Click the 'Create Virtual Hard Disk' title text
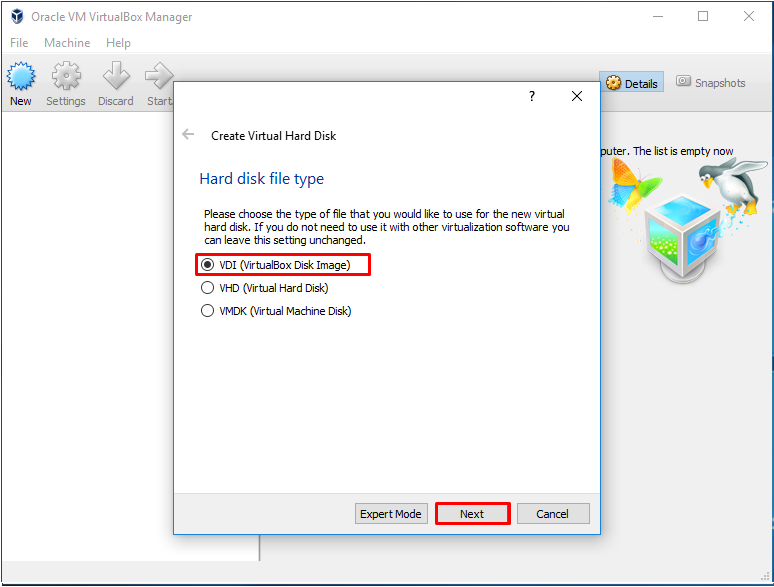Viewport: 774px width, 587px height. pyautogui.click(x=273, y=136)
